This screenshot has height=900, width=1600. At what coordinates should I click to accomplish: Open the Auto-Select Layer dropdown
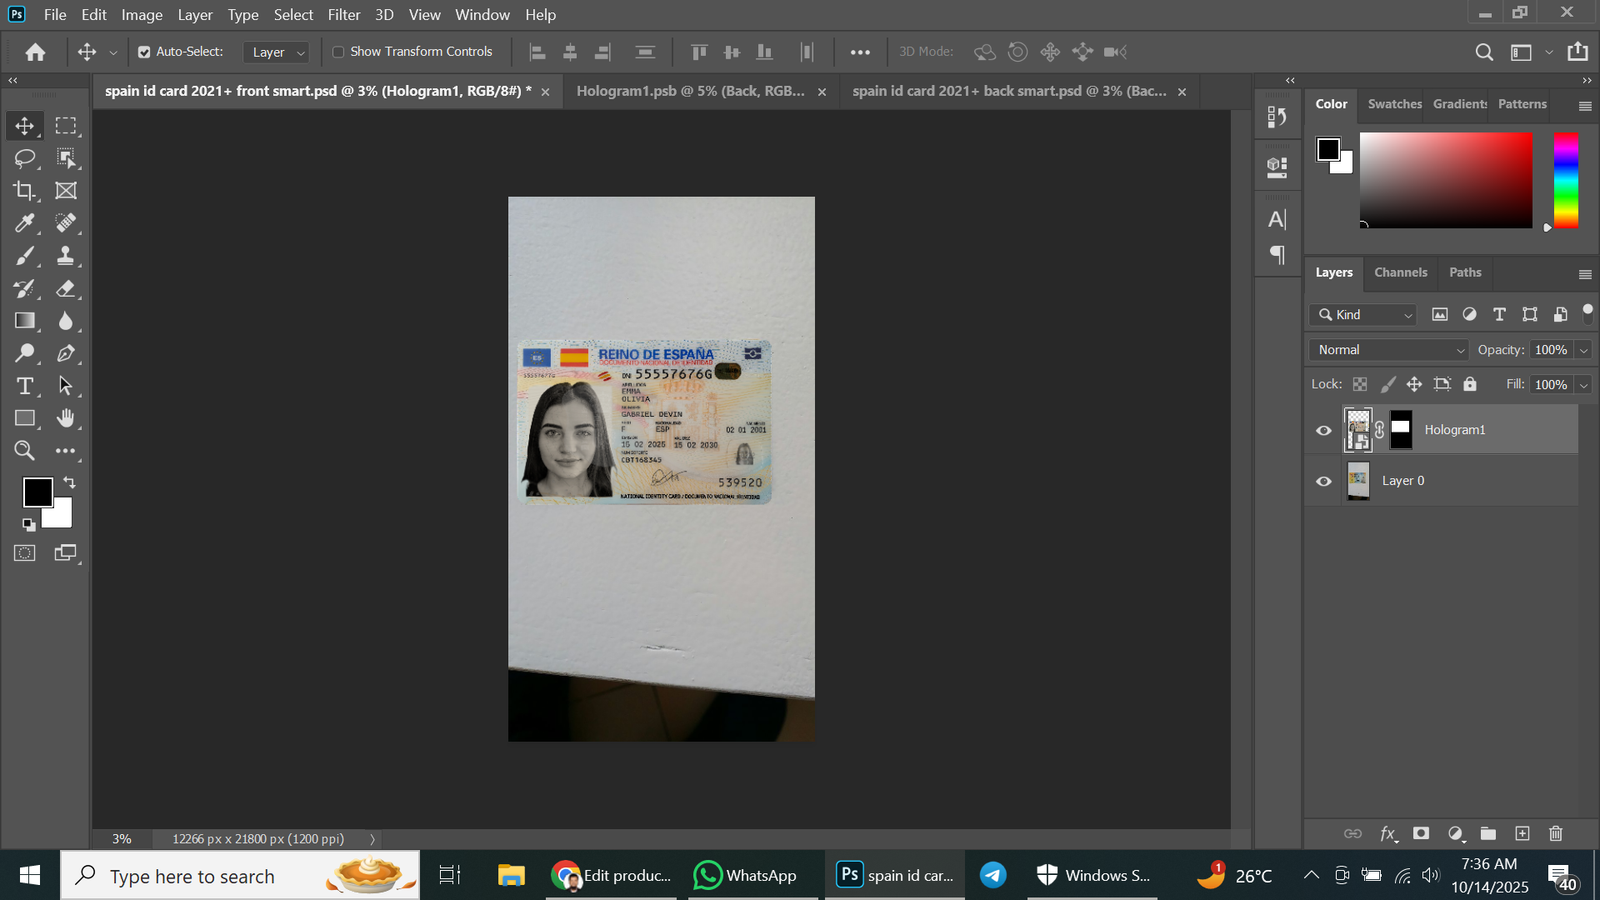(x=276, y=52)
